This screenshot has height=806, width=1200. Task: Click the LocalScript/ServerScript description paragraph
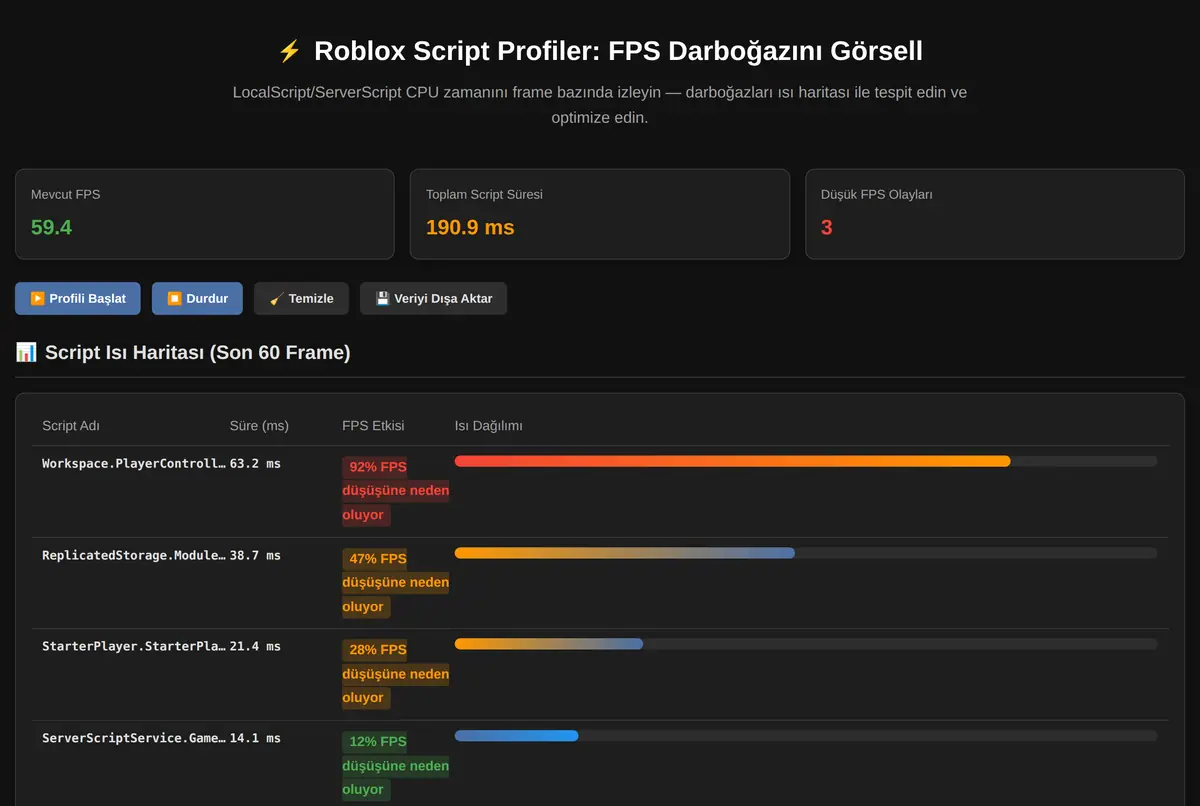coord(600,104)
